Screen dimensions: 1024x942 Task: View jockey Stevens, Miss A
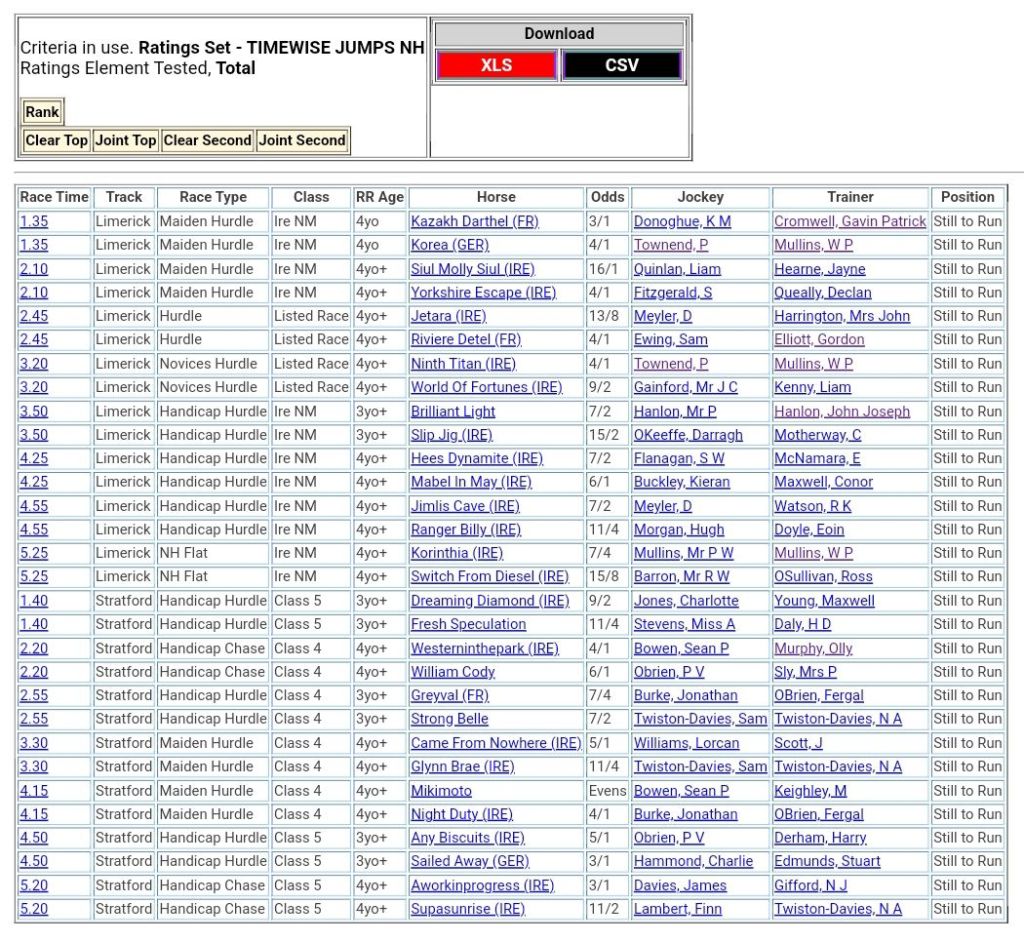684,624
